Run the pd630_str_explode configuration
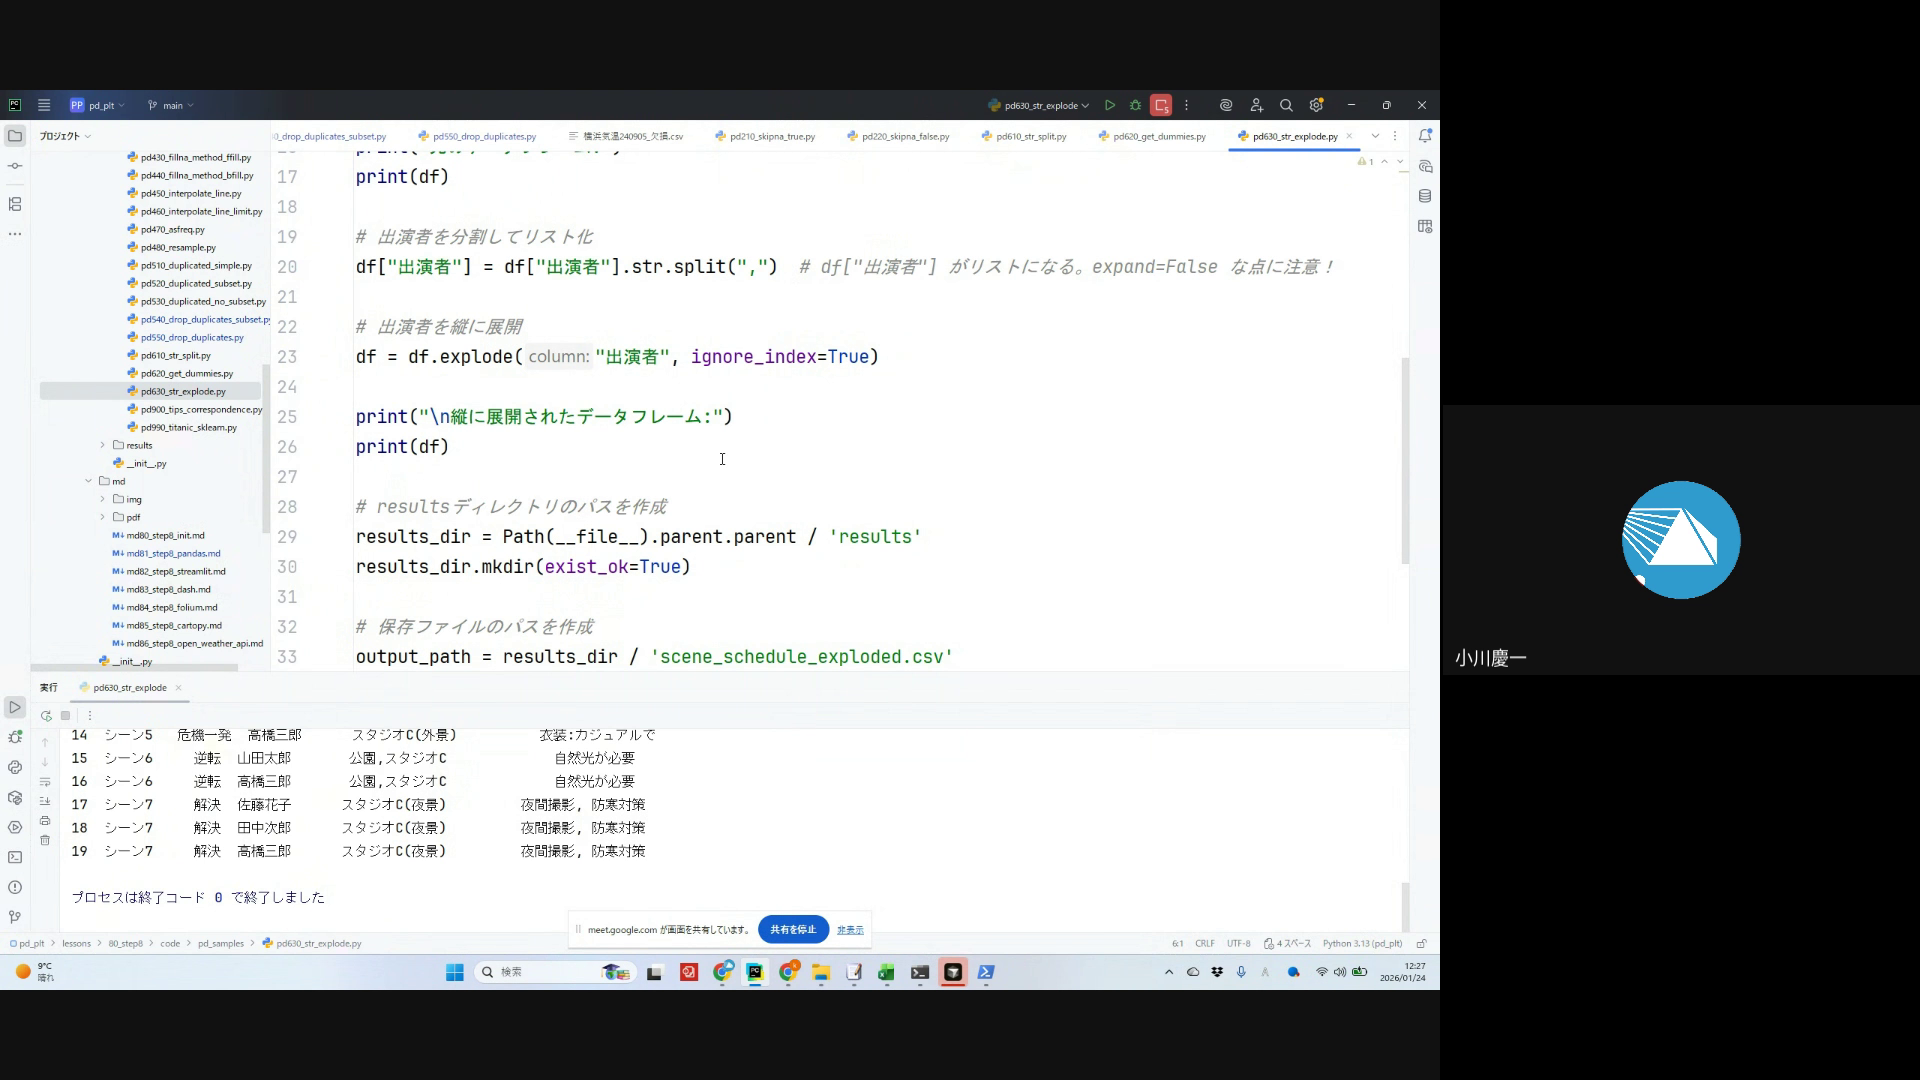Screen dimensions: 1920x1080 1110,105
